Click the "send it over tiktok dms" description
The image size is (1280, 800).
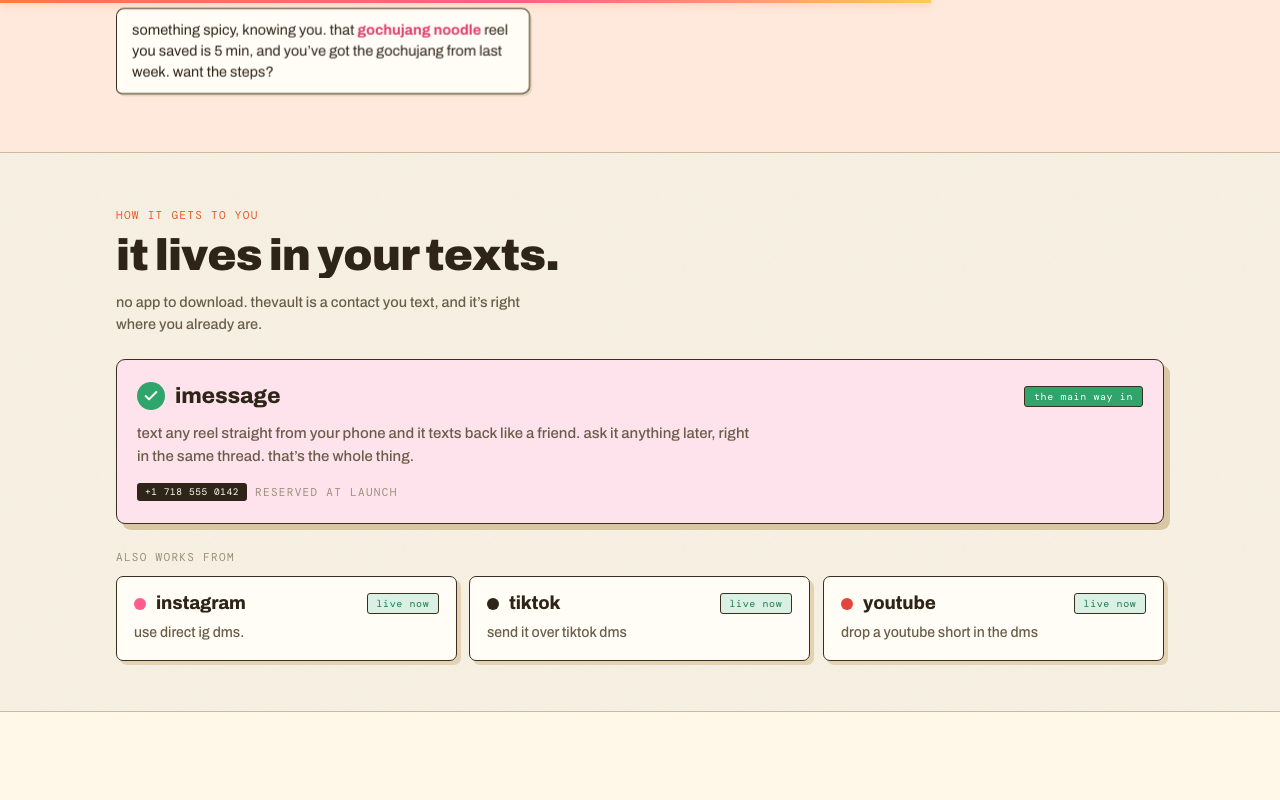pyautogui.click(x=557, y=632)
